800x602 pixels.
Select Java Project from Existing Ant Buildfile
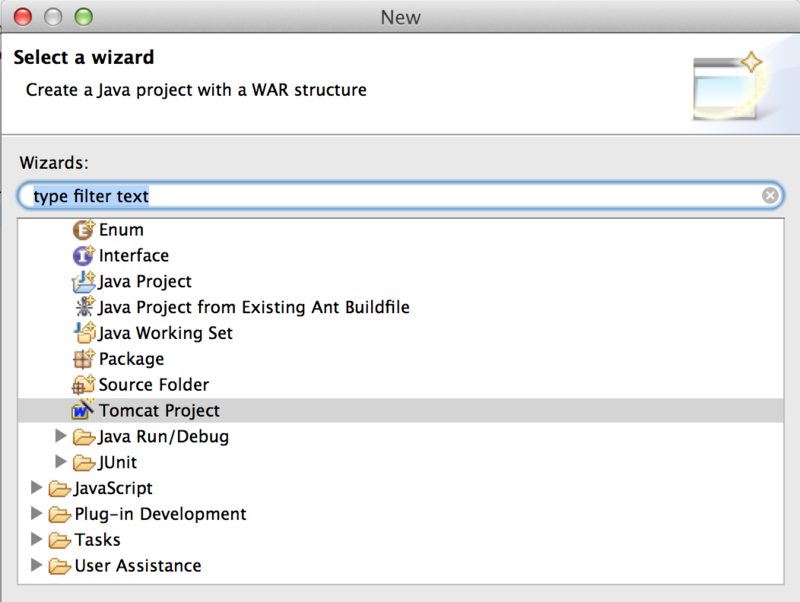coord(254,307)
